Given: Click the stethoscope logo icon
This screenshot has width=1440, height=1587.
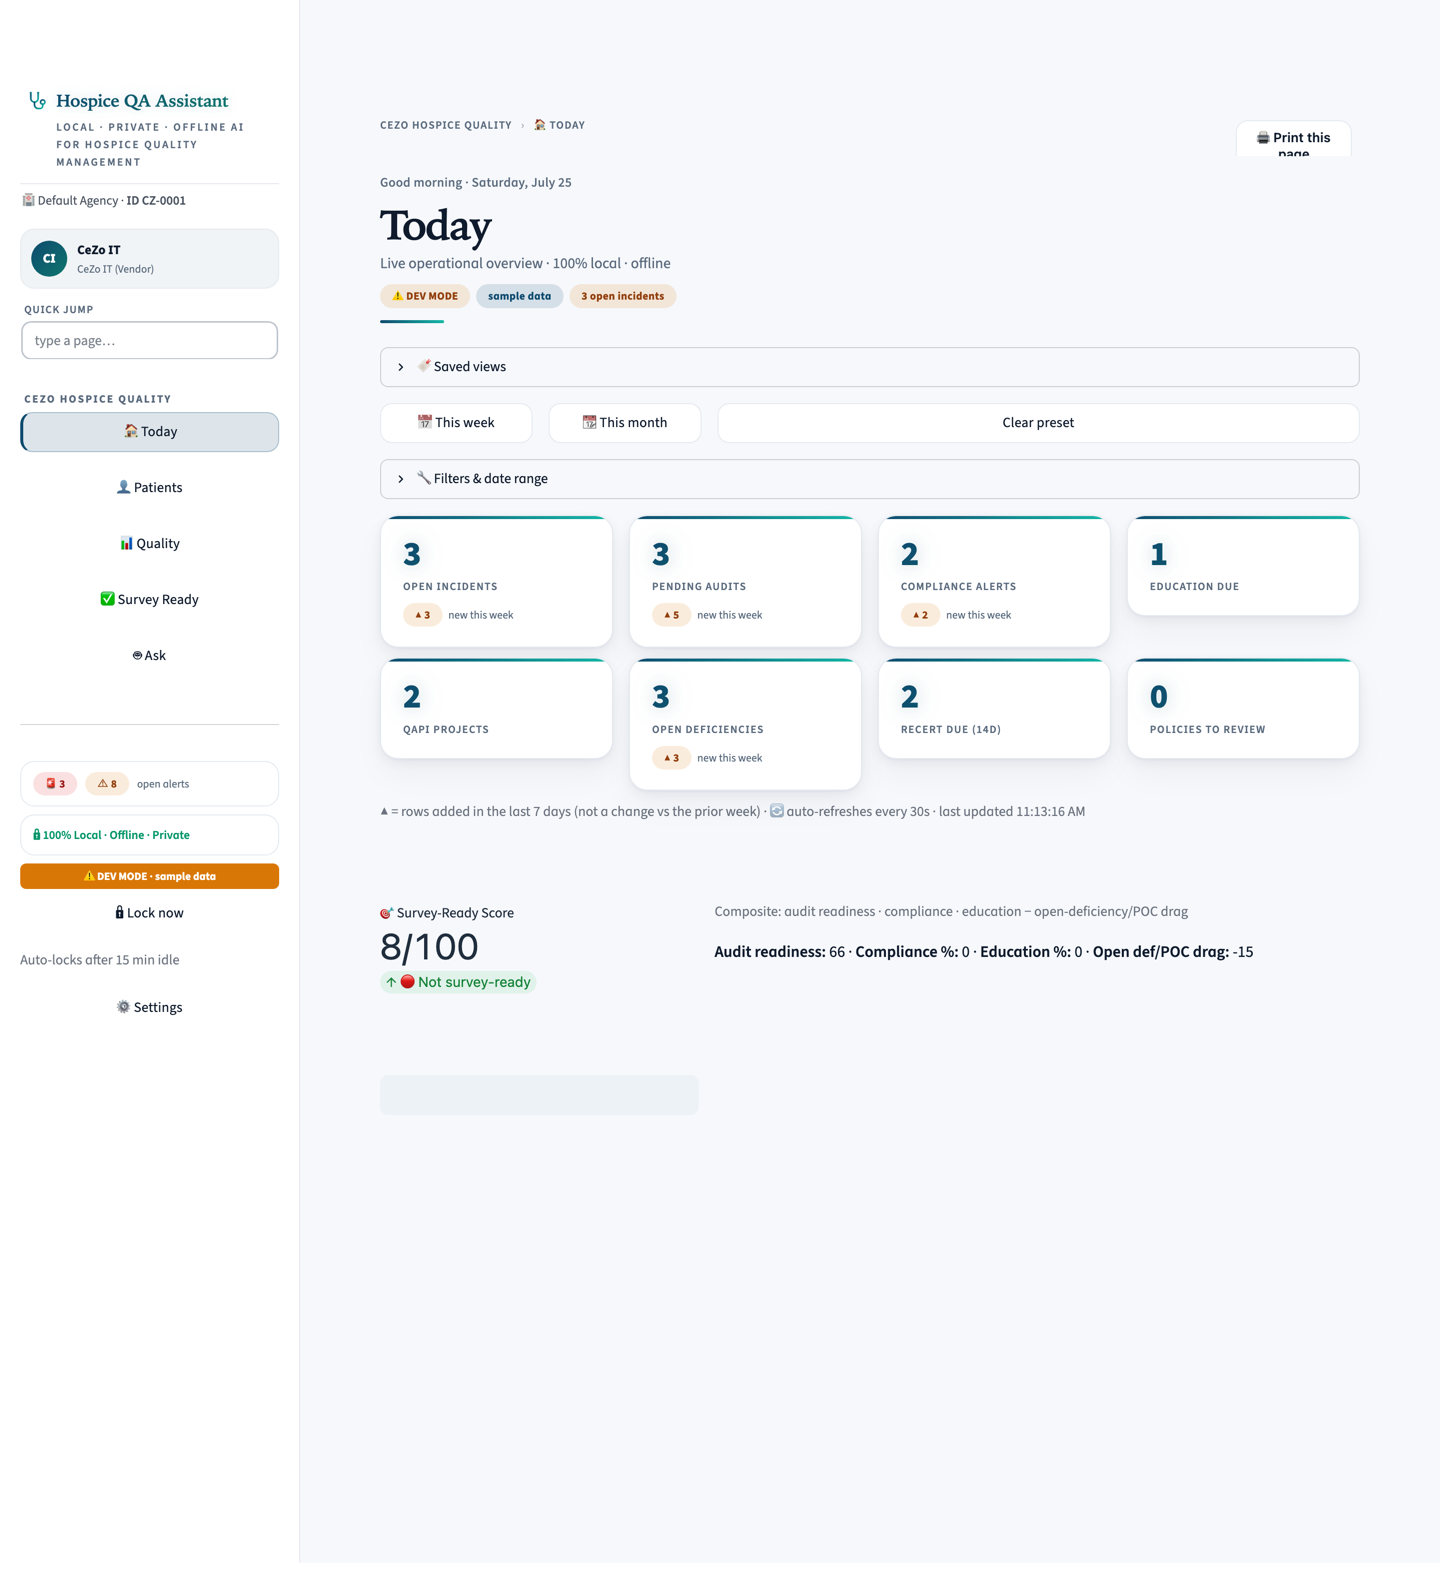Looking at the screenshot, I should [37, 100].
